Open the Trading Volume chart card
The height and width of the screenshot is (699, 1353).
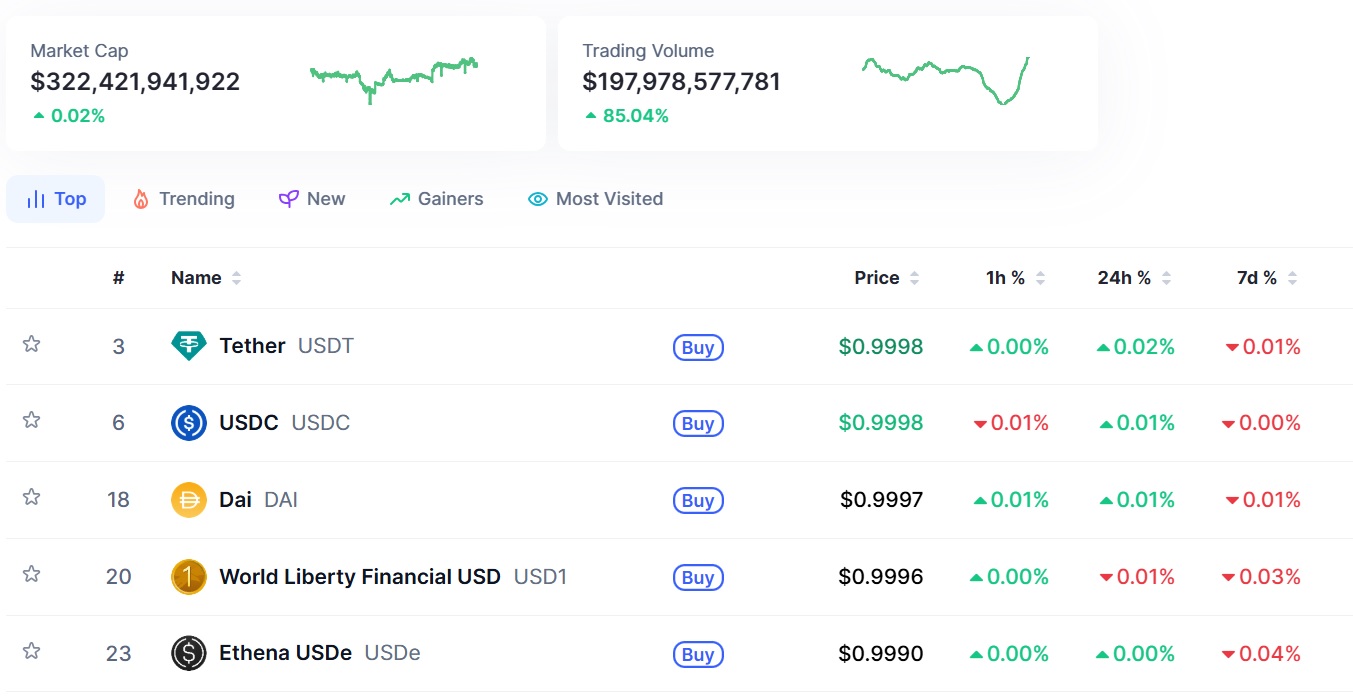point(828,83)
